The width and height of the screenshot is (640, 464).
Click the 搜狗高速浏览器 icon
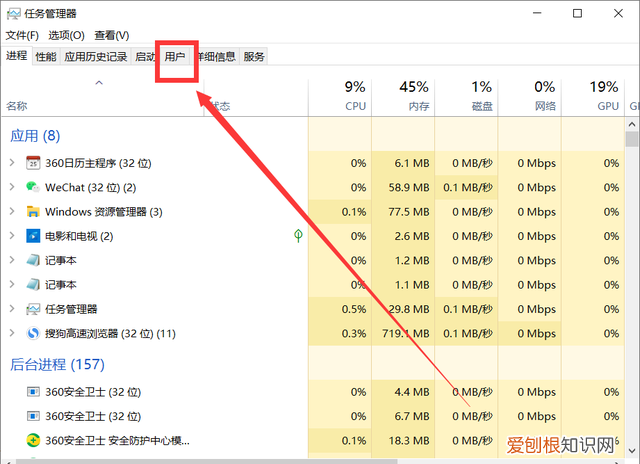(x=33, y=333)
